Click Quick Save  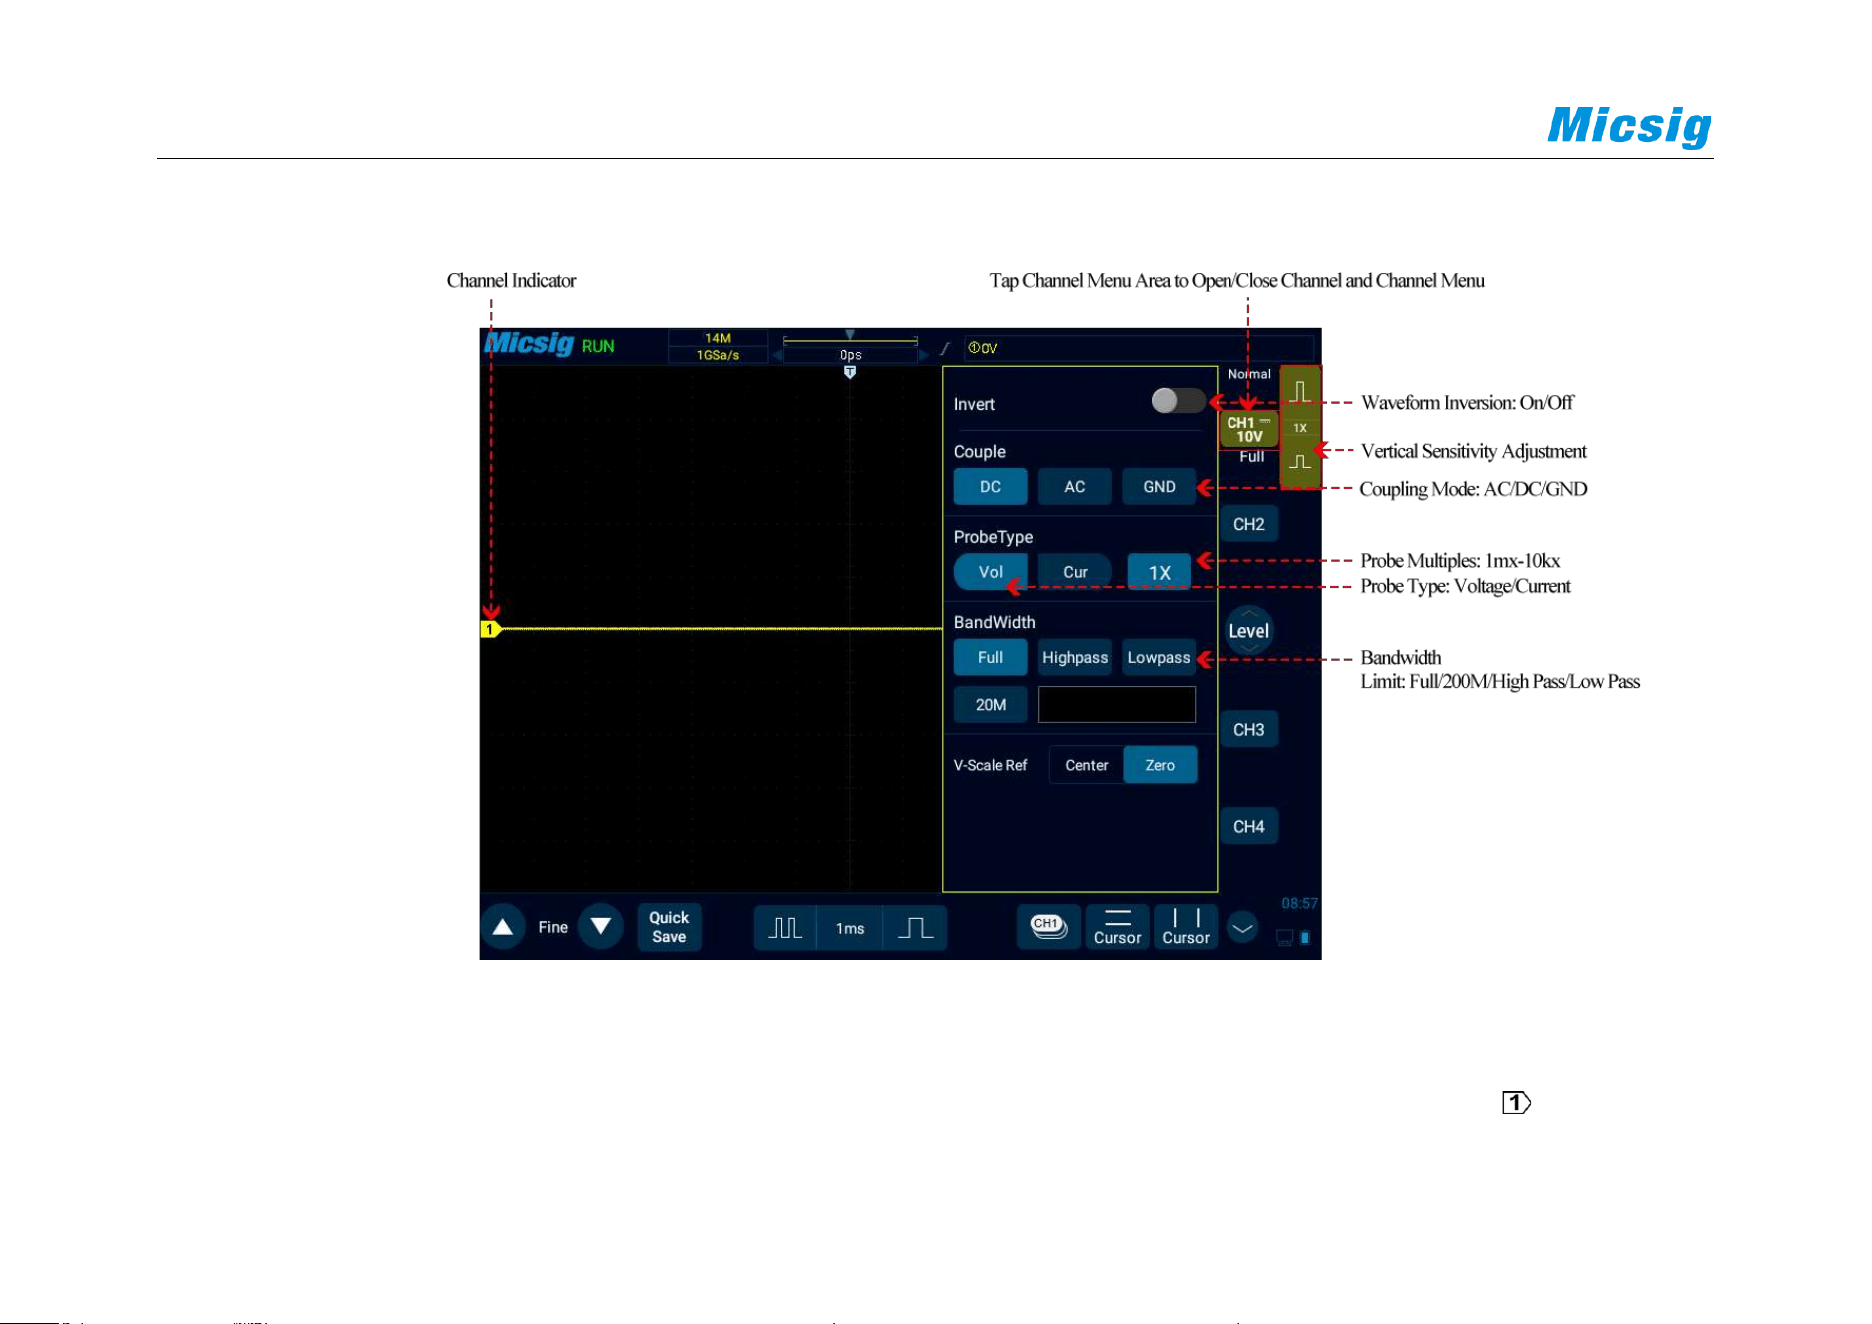(669, 927)
